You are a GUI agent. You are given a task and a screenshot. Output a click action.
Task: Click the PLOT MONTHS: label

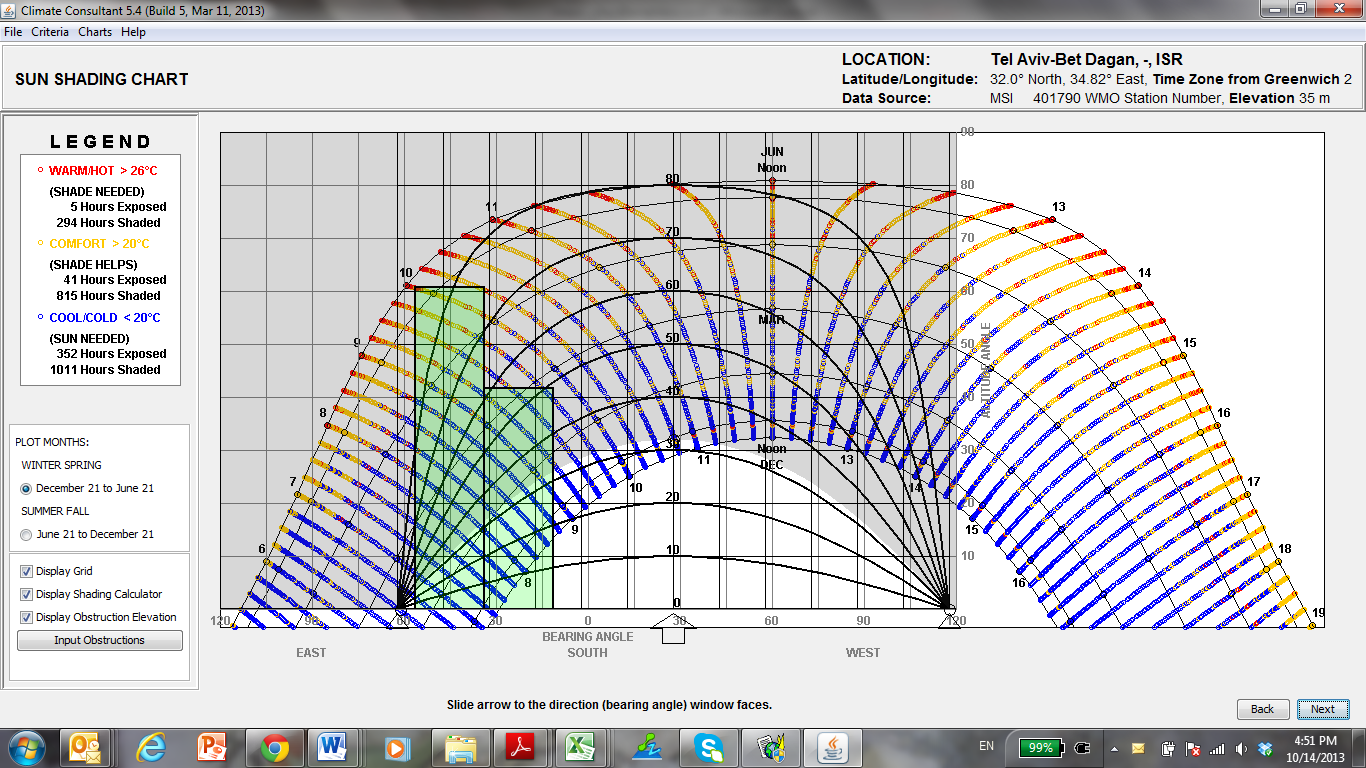(52, 442)
